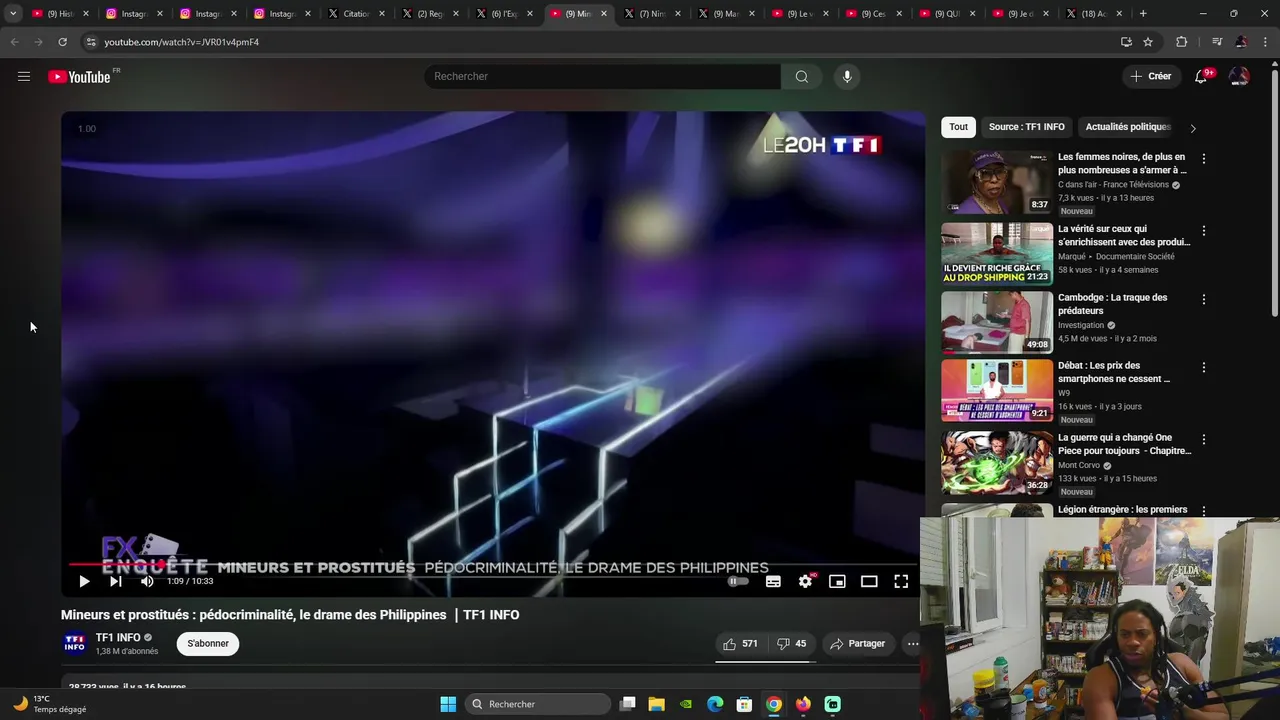Open more actions menu beside Partager
This screenshot has width=1280, height=720.
tap(912, 644)
